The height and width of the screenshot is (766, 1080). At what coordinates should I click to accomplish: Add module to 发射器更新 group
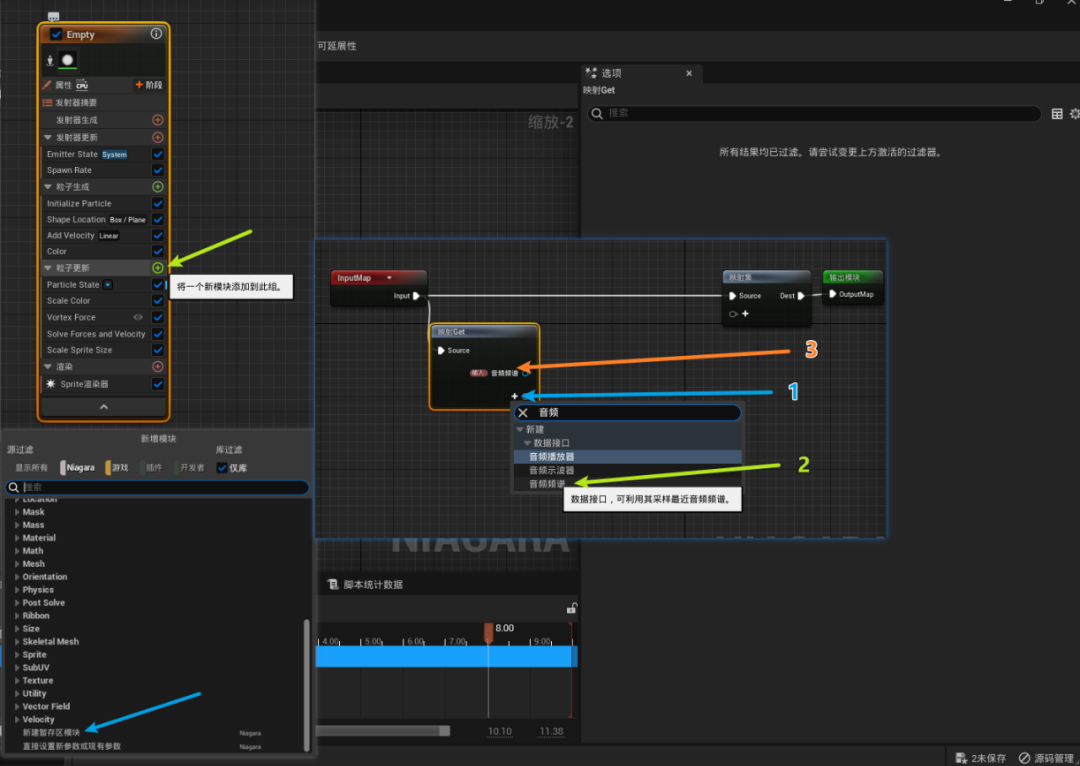(158, 137)
